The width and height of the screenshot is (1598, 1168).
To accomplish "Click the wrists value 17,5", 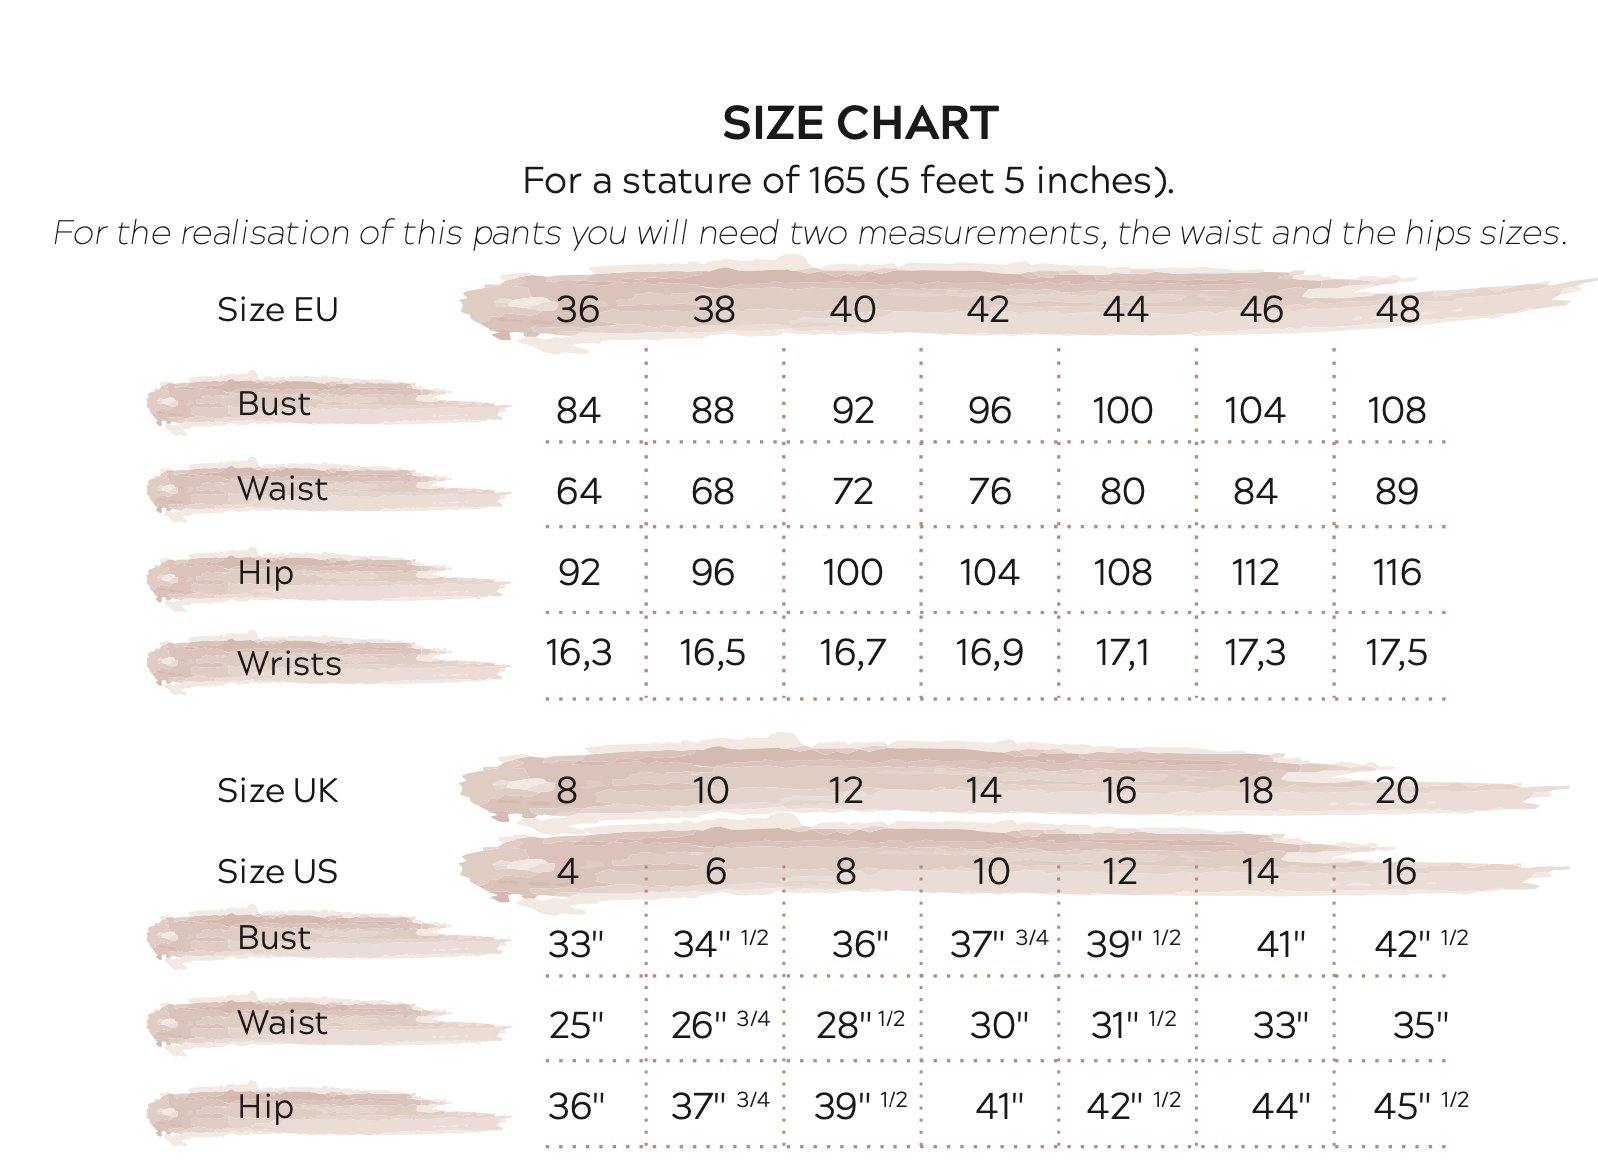I will coord(1396,653).
